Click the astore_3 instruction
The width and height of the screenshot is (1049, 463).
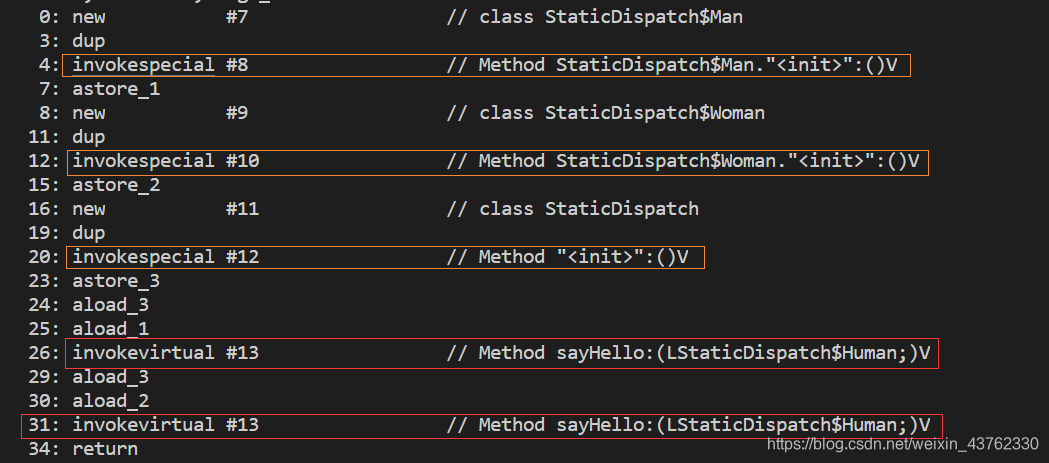click(x=116, y=281)
